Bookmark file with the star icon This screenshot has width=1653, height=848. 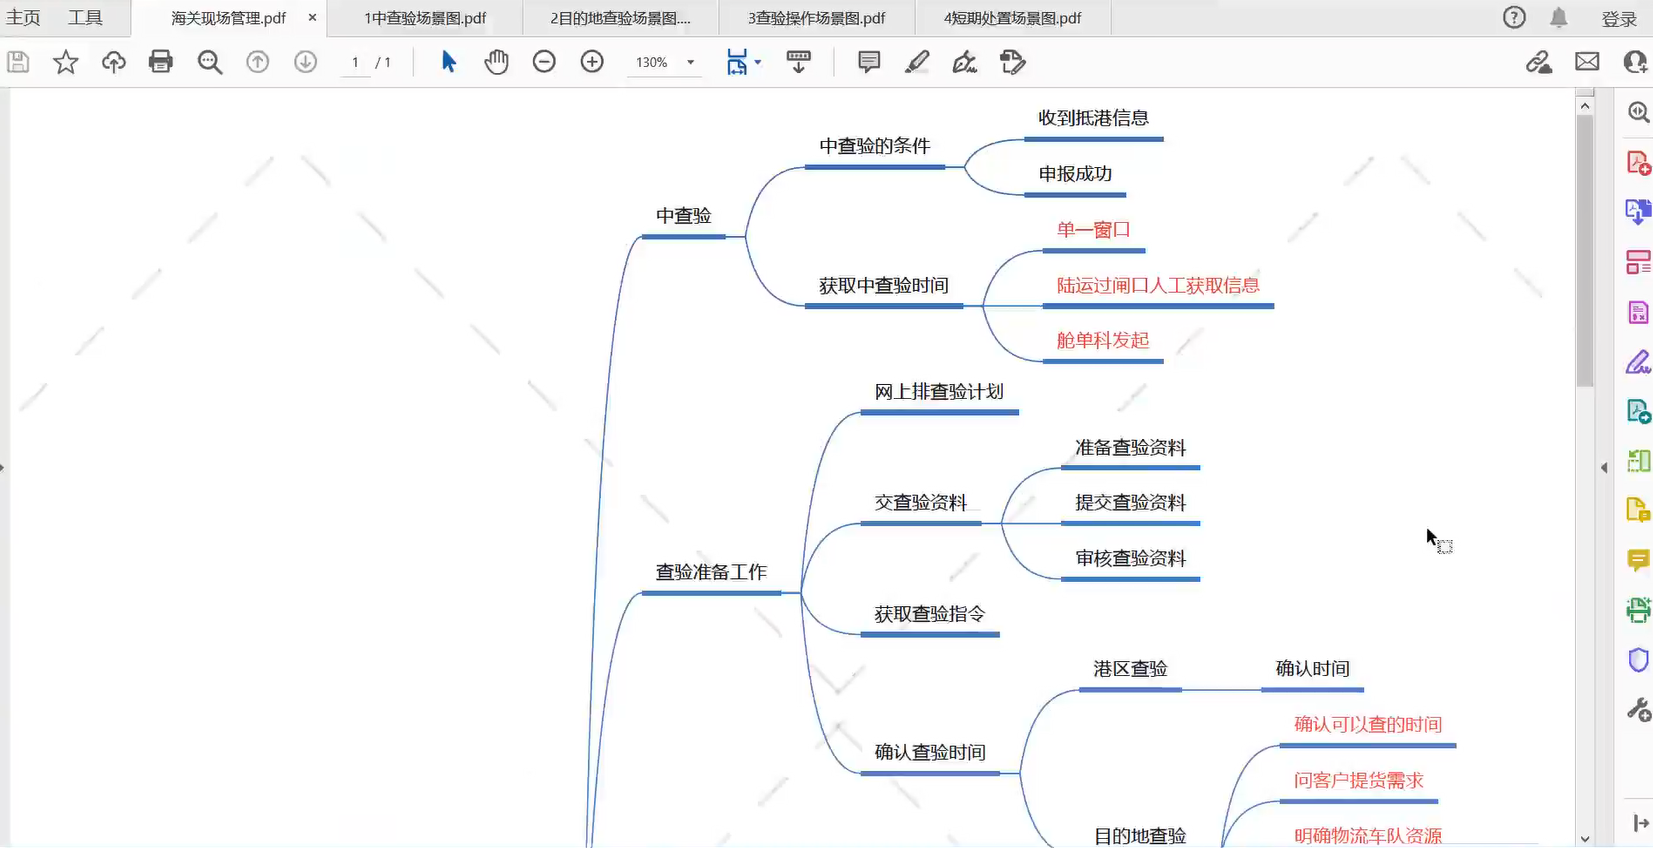coord(66,62)
